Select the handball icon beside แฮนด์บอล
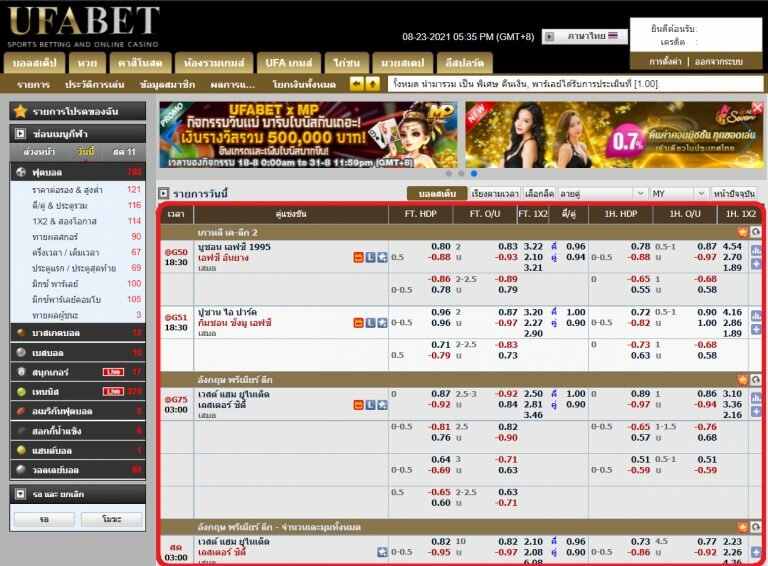 (21, 450)
